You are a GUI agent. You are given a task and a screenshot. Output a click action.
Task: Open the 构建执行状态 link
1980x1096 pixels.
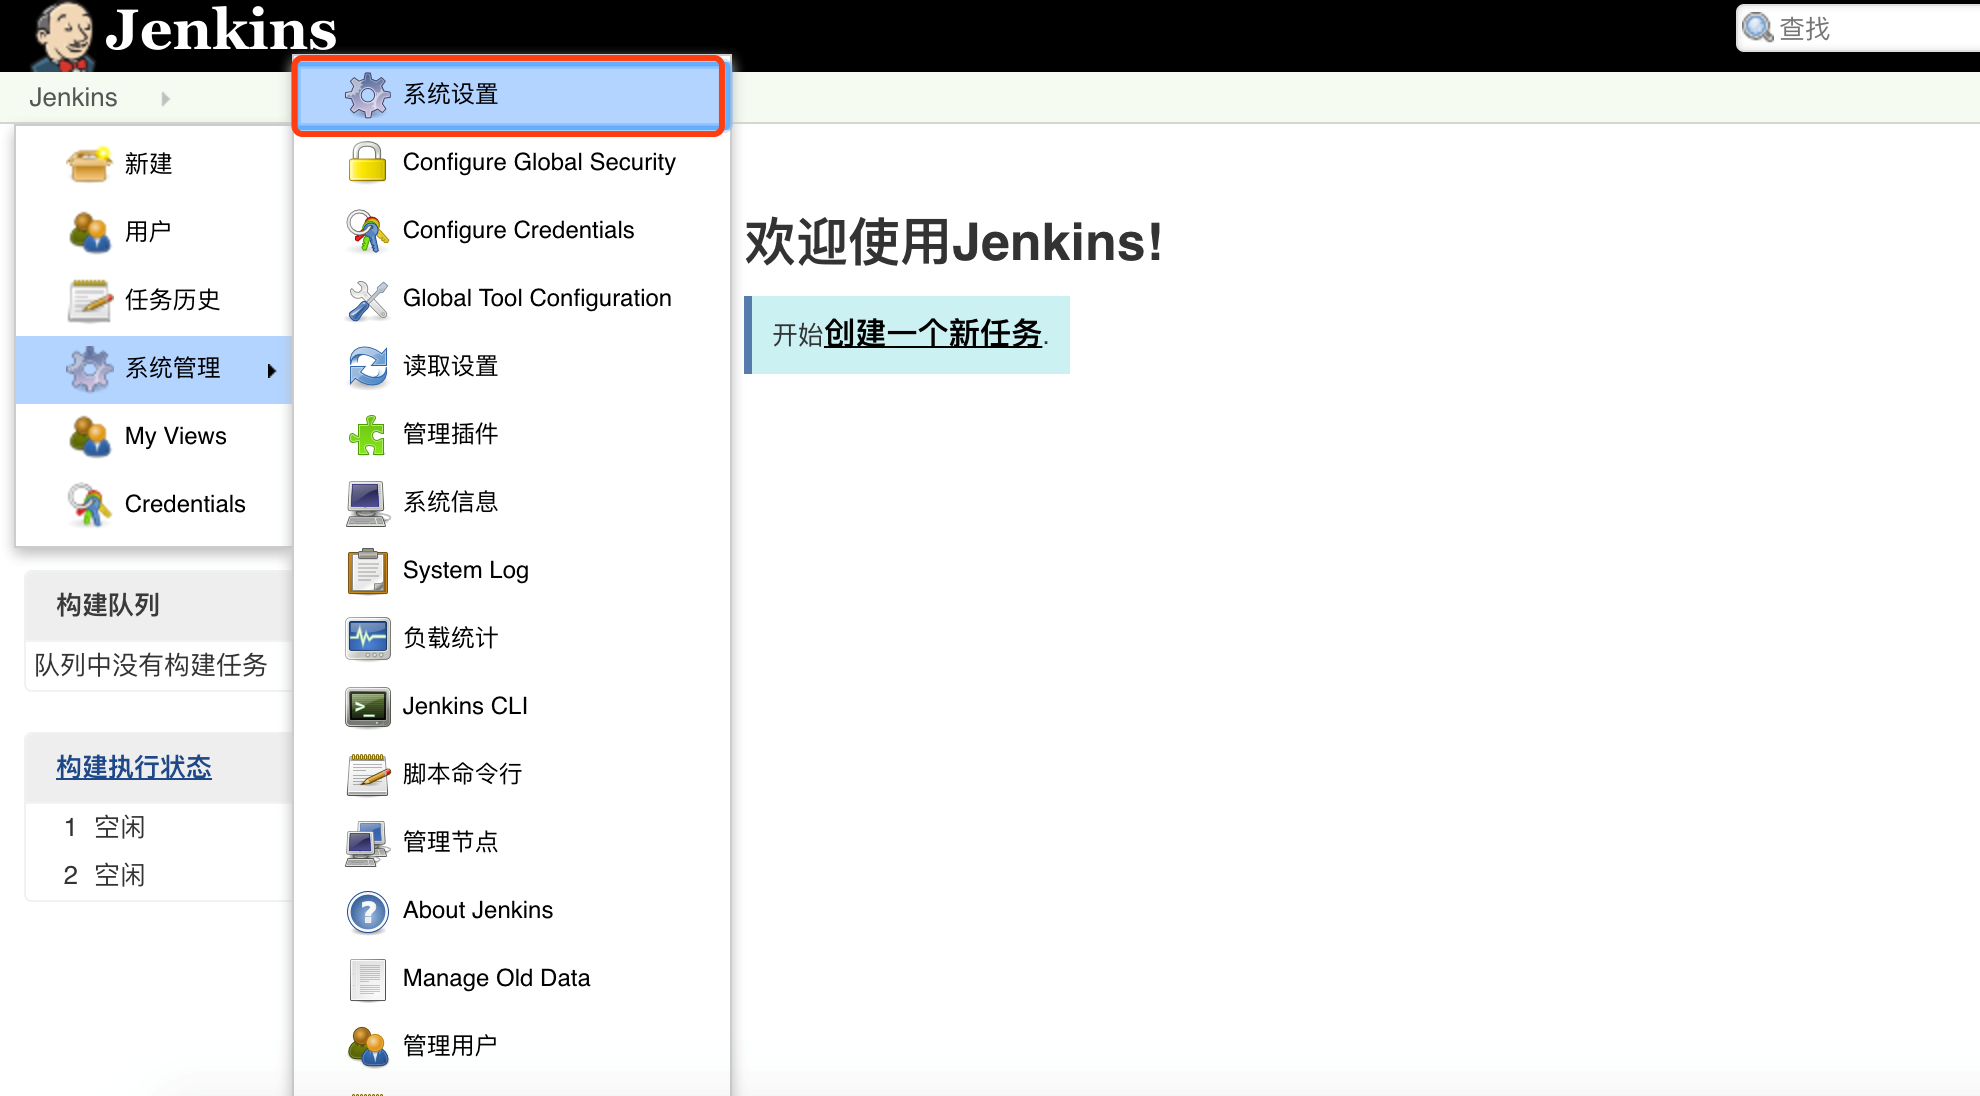click(x=134, y=767)
